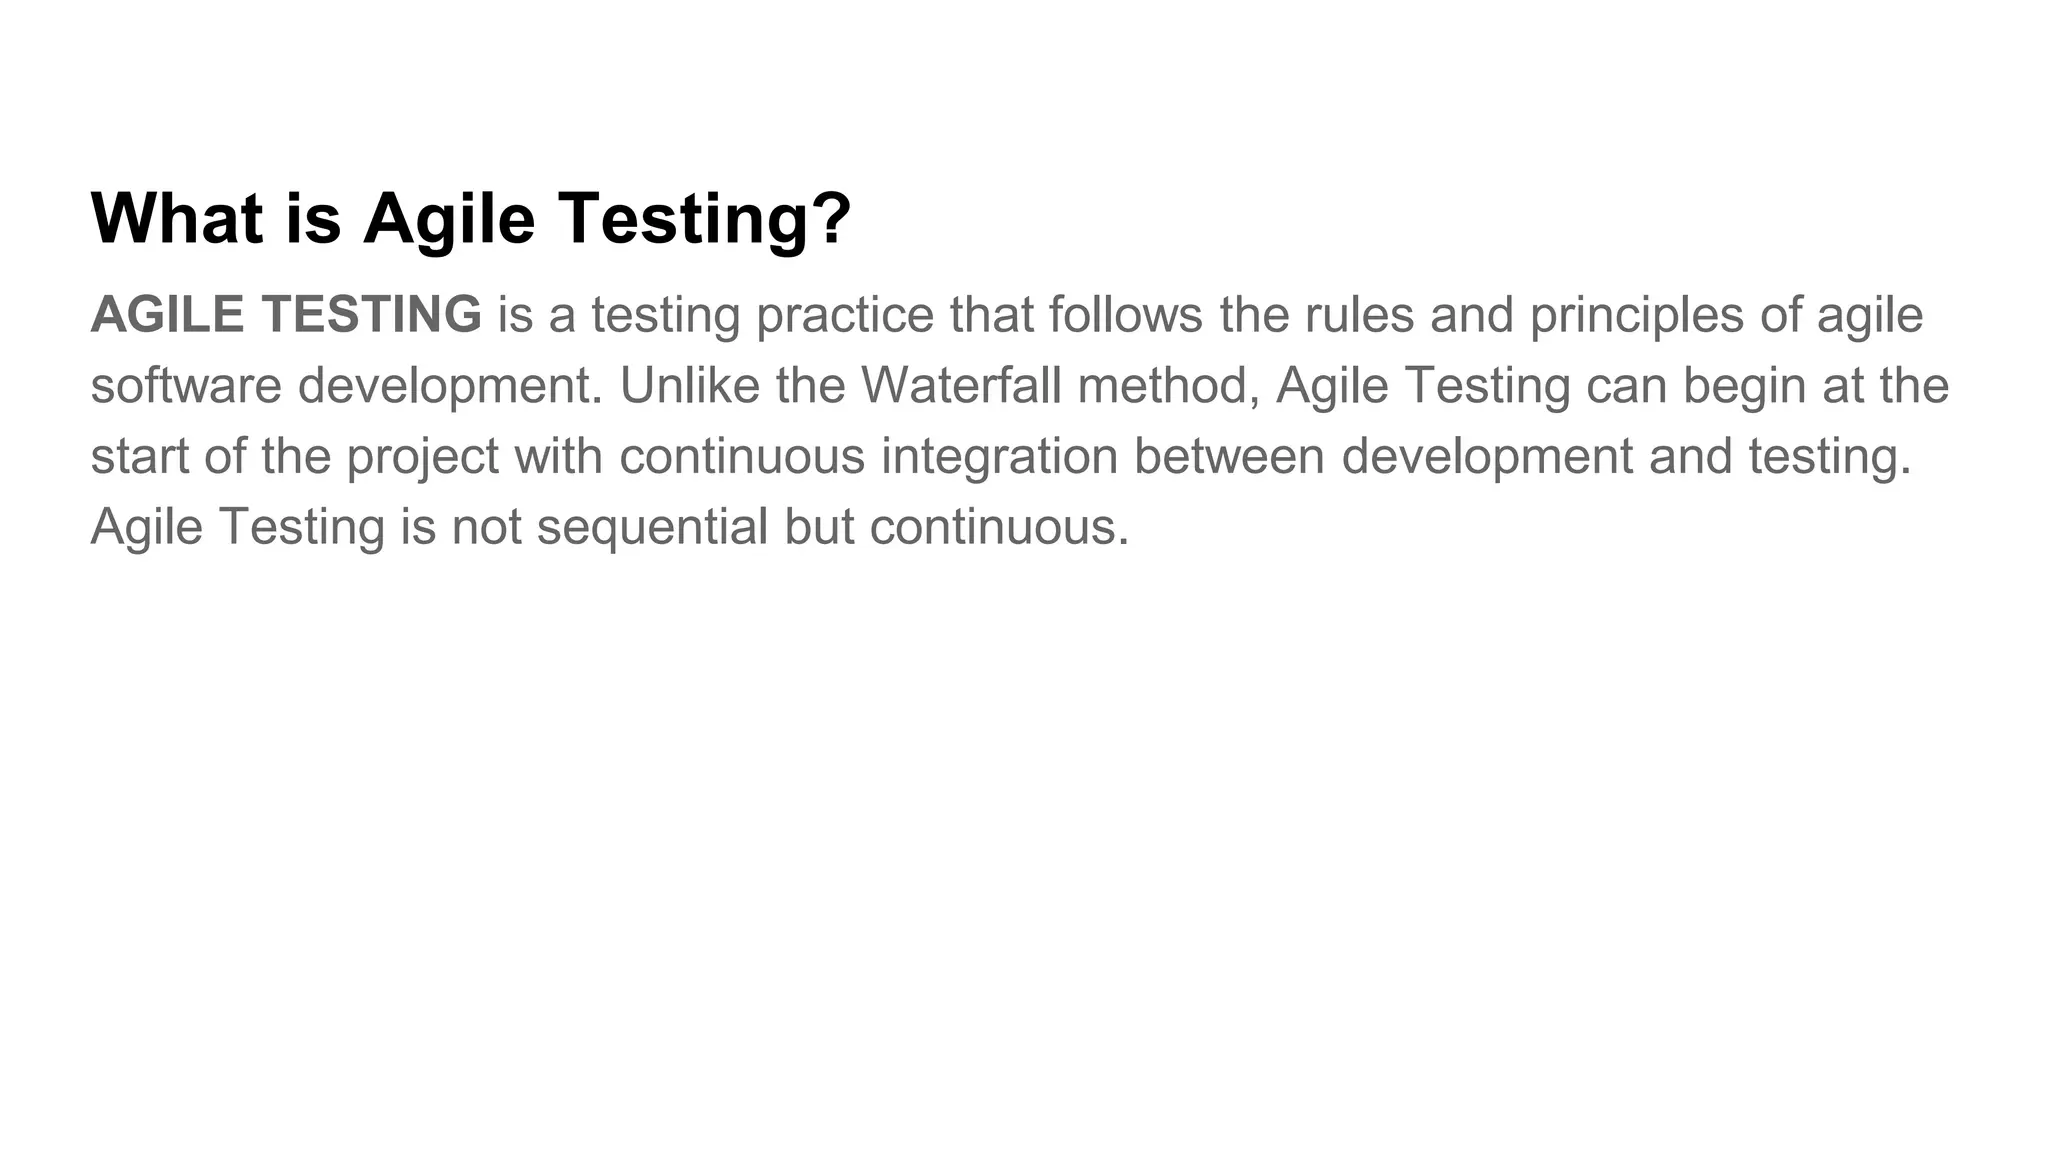The image size is (2048, 1152).
Task: Click the bold "AGILE TESTING" text
Action: pos(286,314)
